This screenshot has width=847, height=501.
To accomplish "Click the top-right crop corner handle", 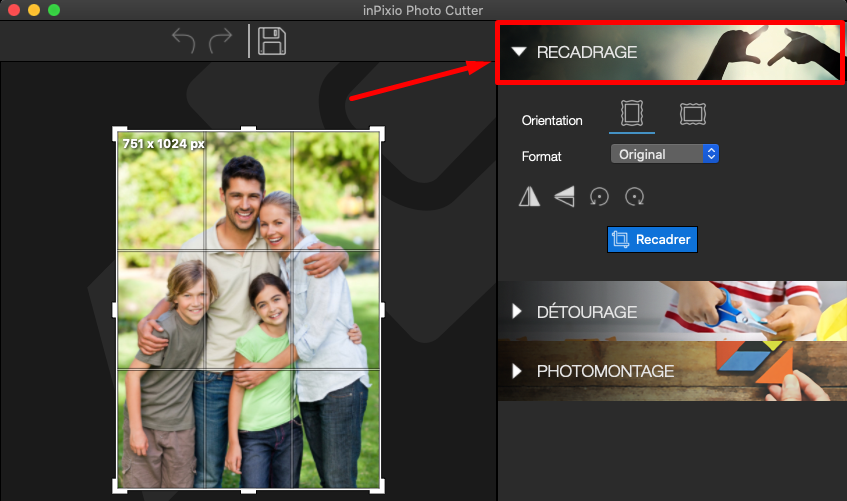I will (378, 133).
